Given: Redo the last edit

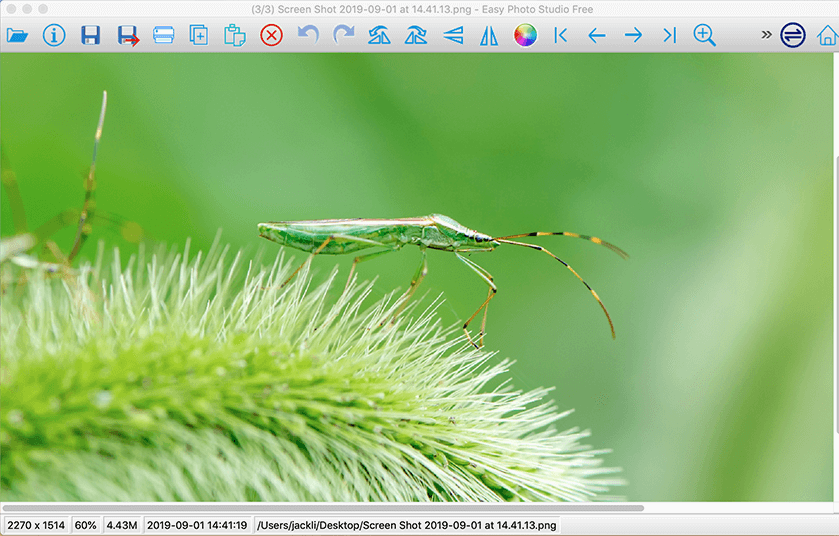Looking at the screenshot, I should (x=344, y=36).
